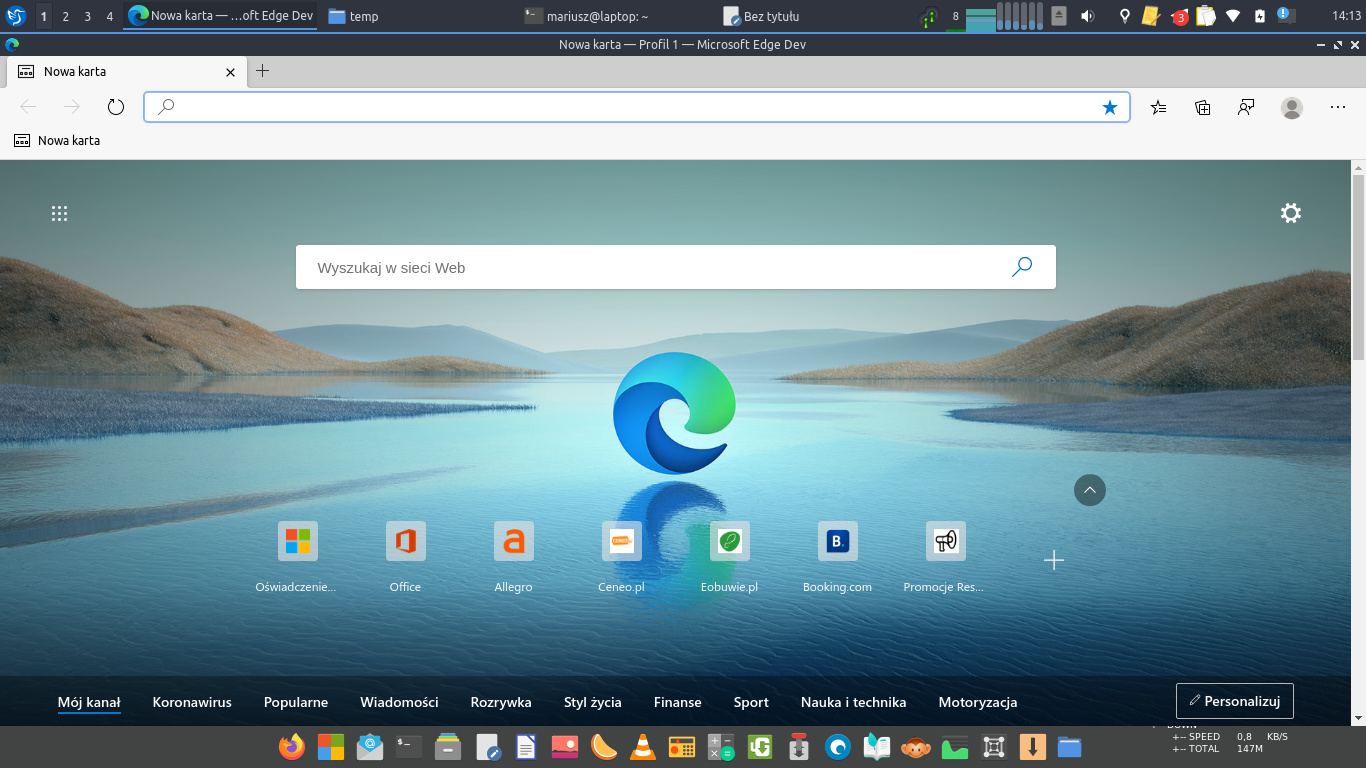The image size is (1366, 768).
Task: Launch VLC media player from the dock
Action: (x=642, y=746)
